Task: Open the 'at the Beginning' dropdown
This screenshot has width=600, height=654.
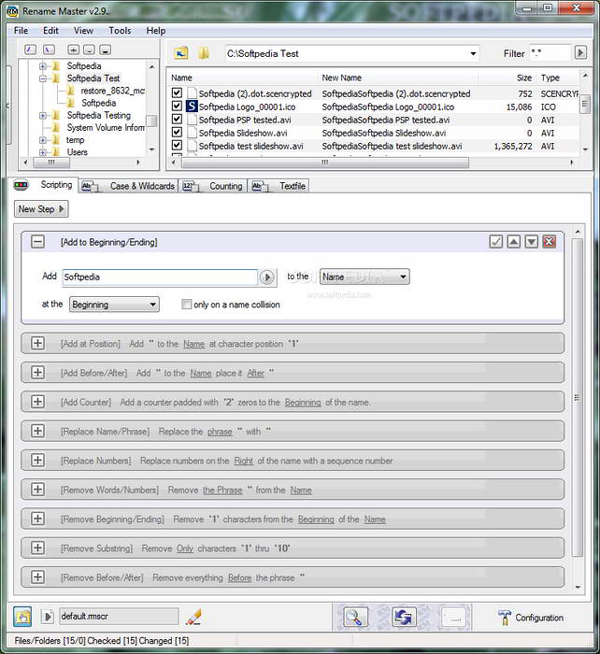Action: point(114,304)
